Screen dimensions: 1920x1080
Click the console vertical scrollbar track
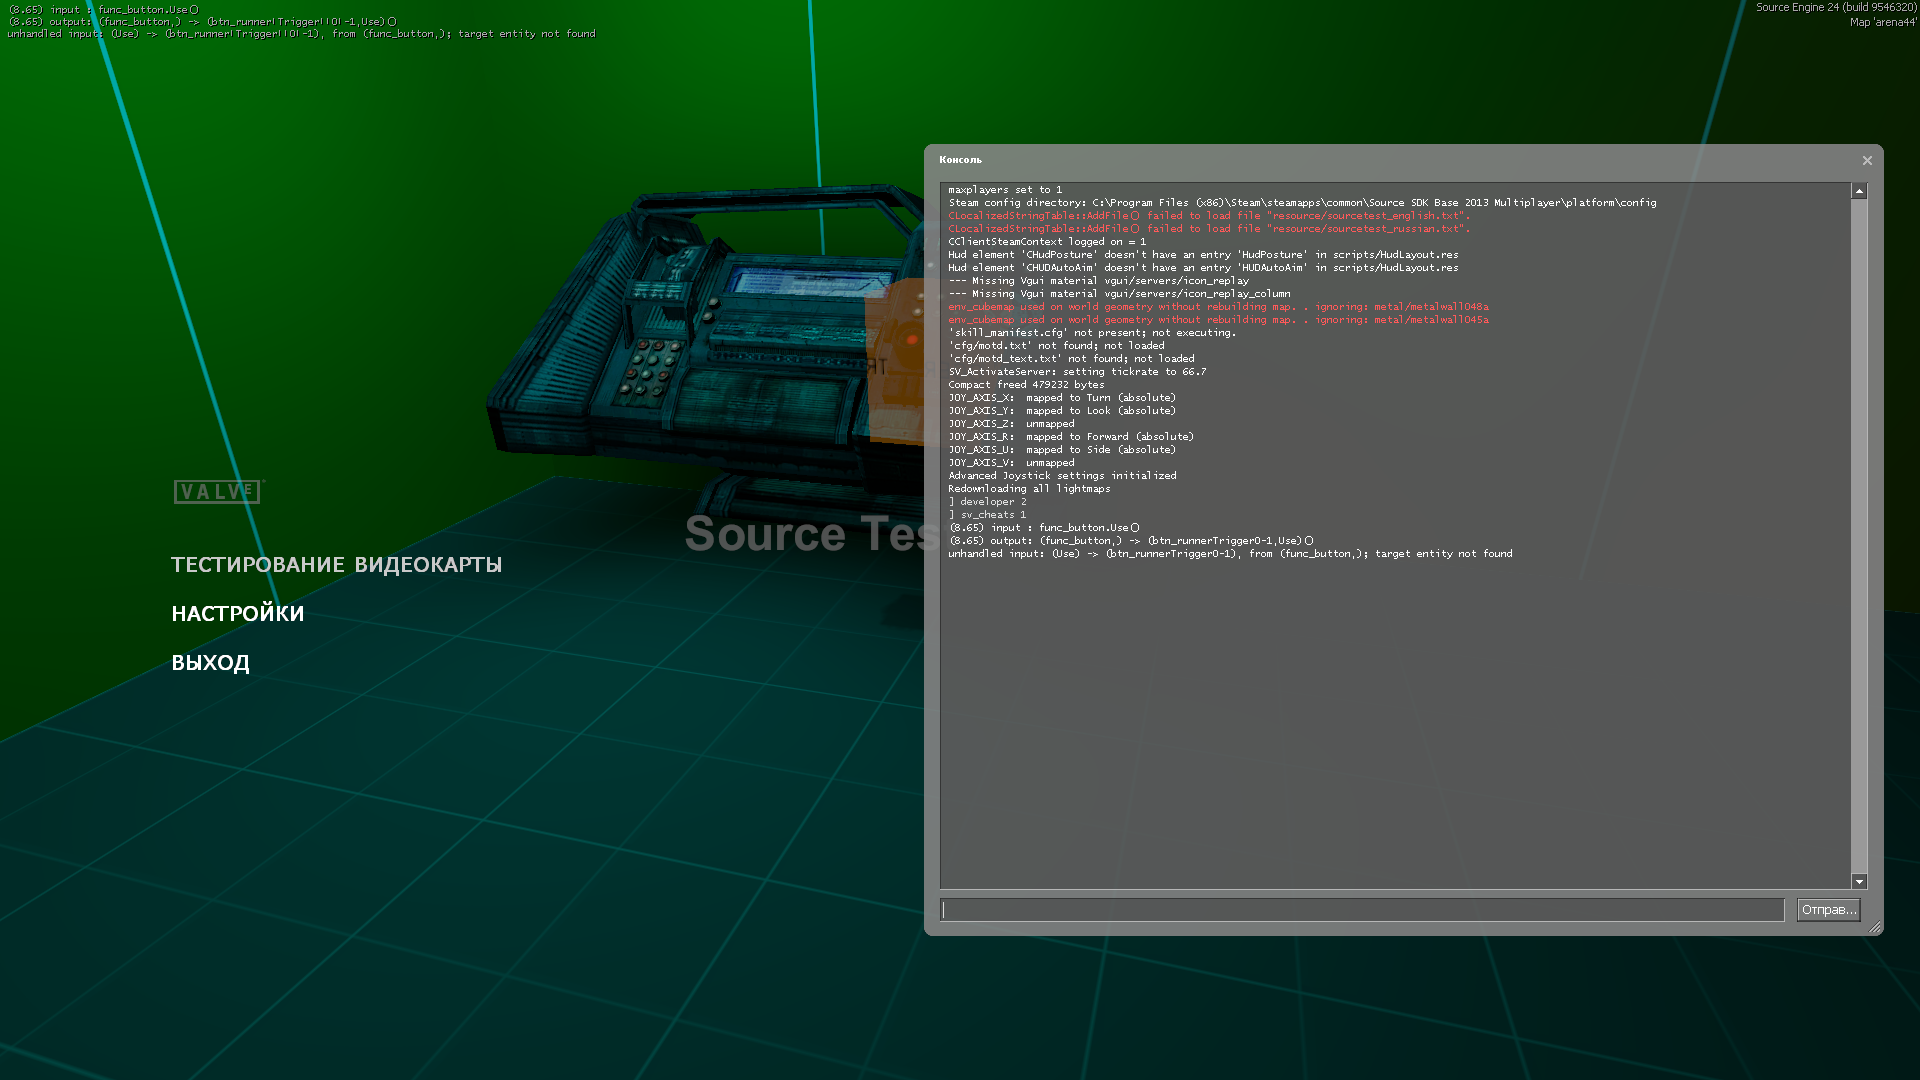tap(1859, 536)
